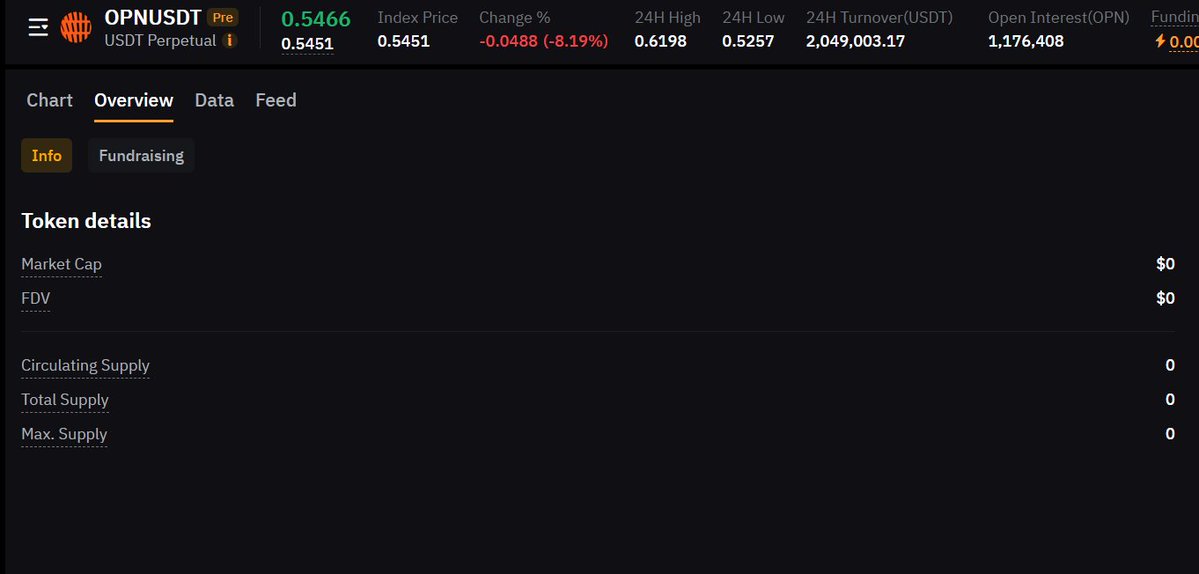Click the Total Supply 0 value
Screen dimensions: 1199x574
click(x=1170, y=400)
